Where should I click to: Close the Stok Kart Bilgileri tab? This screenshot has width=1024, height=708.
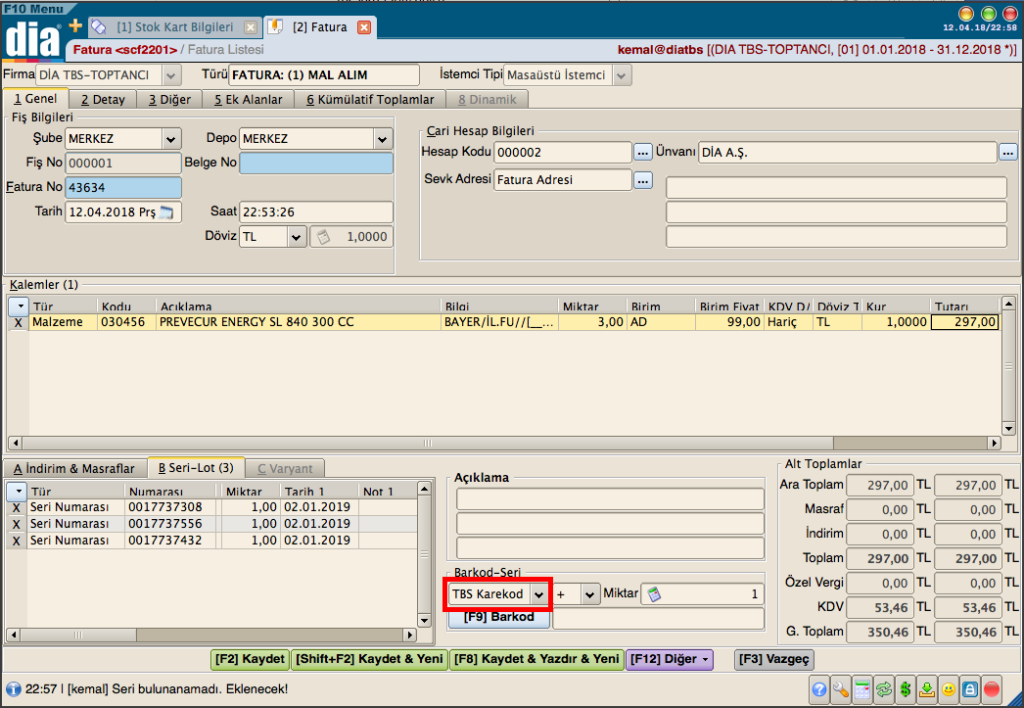[x=250, y=27]
